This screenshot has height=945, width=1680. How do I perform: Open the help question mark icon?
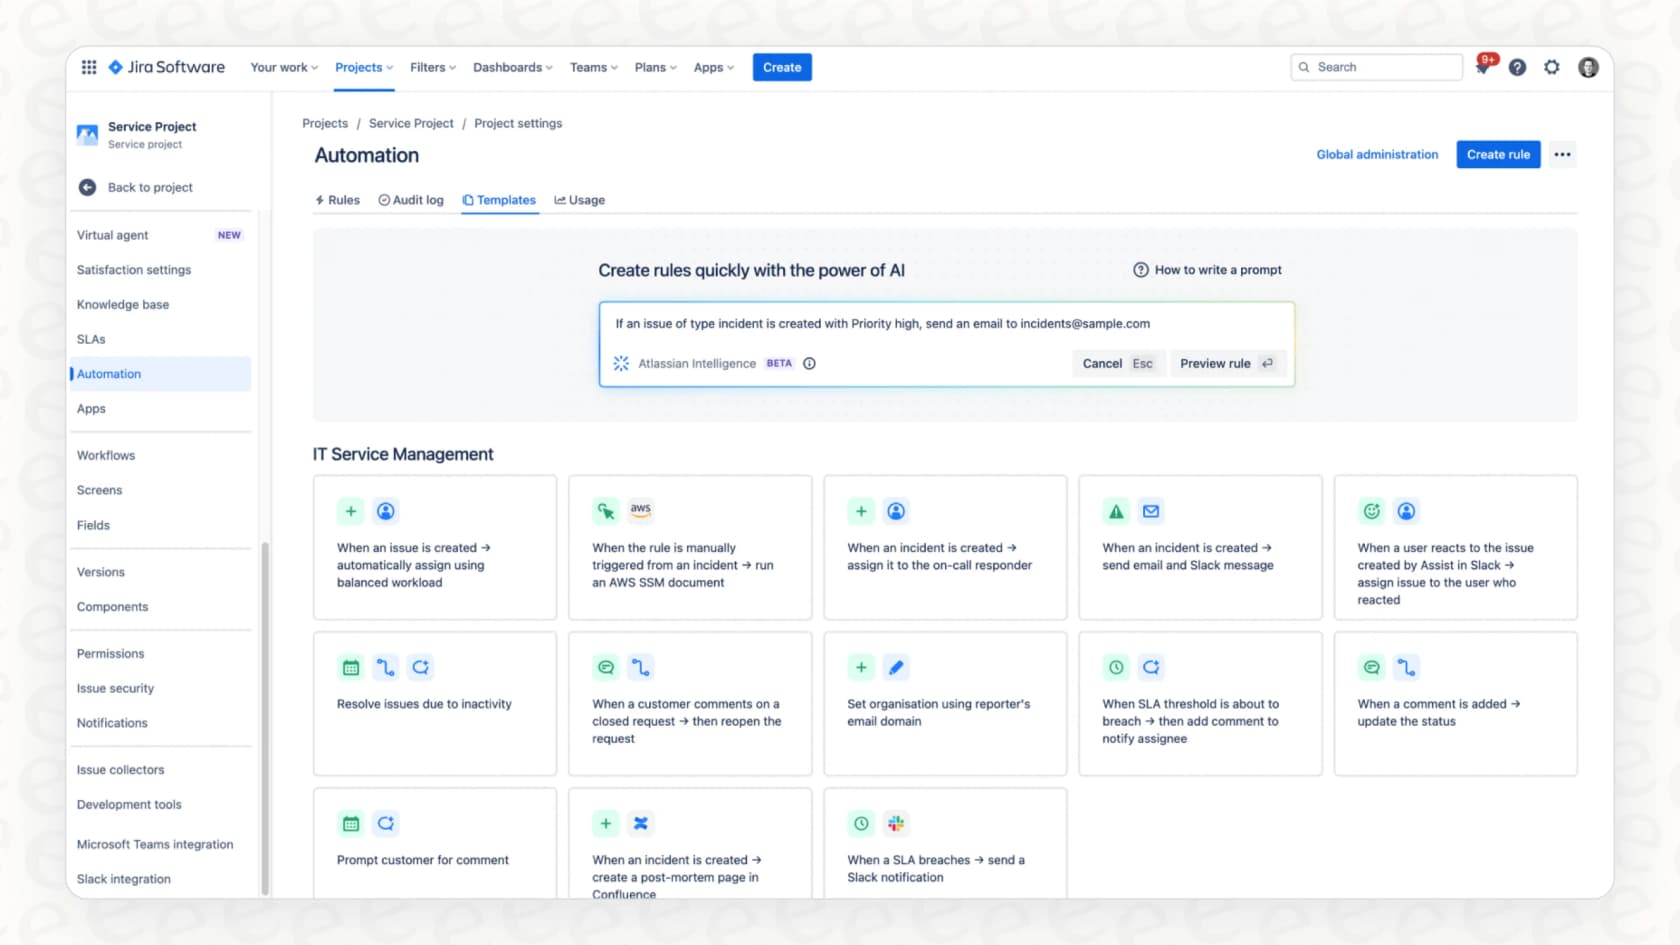point(1517,67)
